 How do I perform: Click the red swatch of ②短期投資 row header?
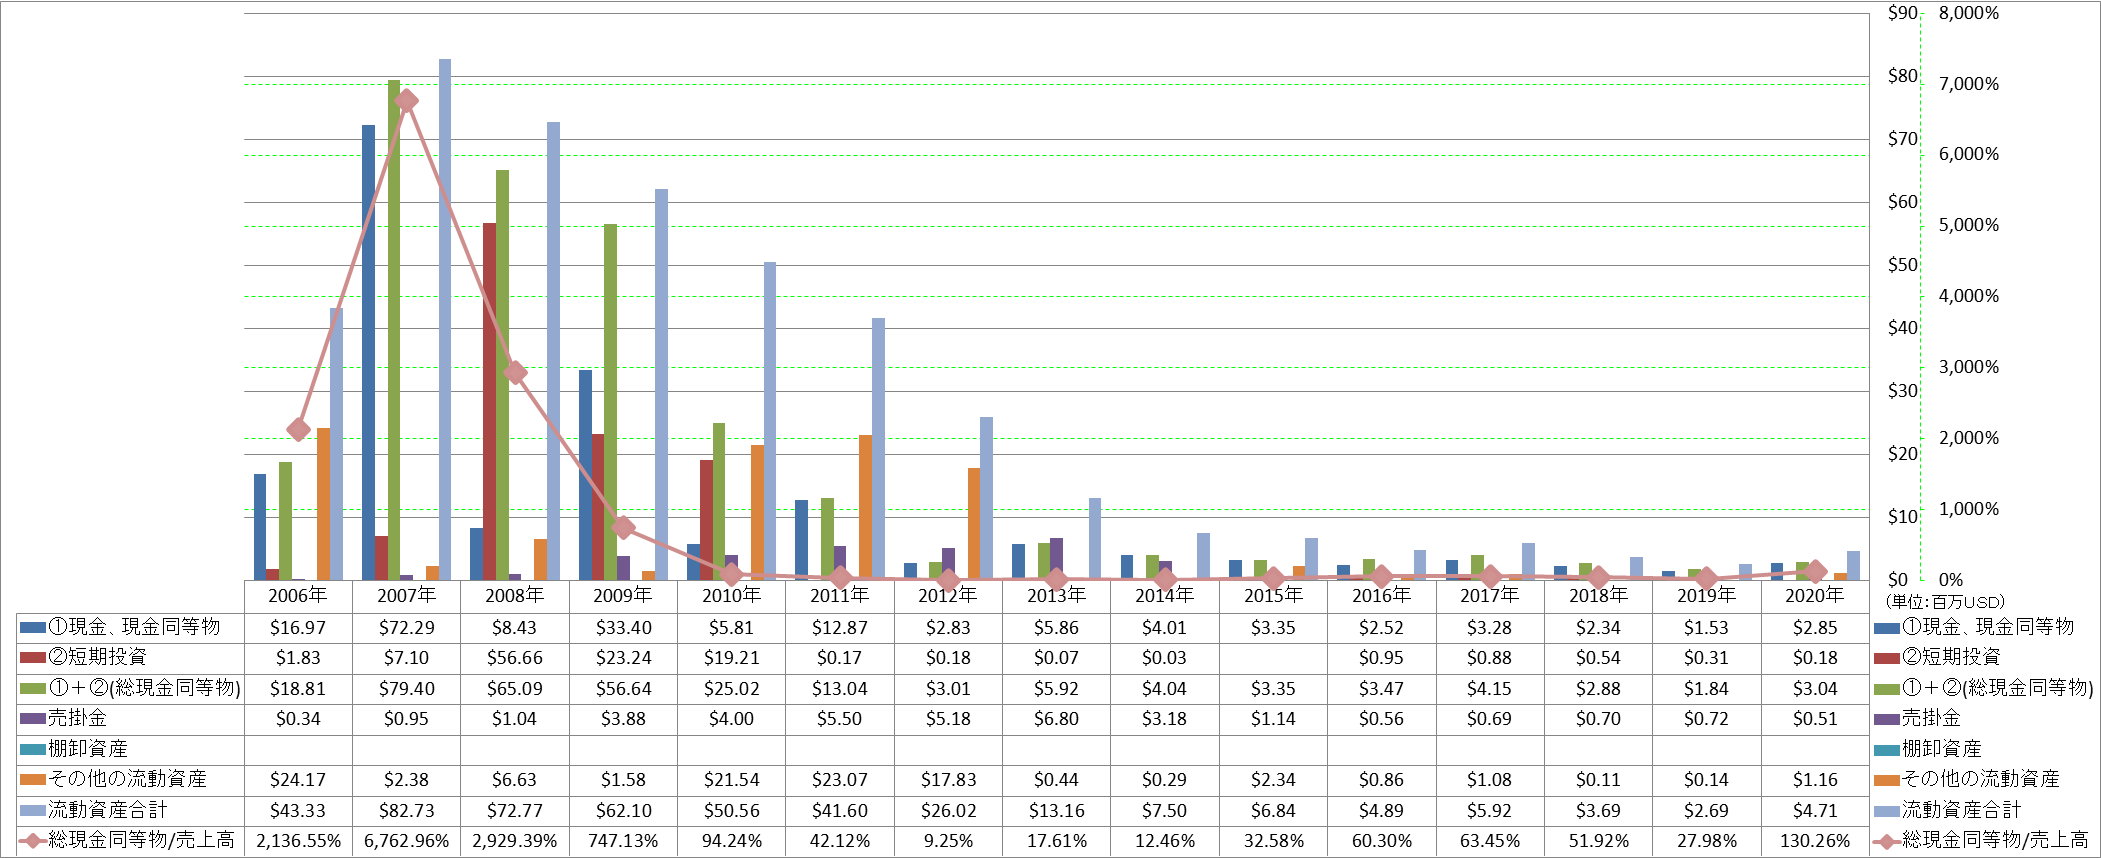point(33,658)
